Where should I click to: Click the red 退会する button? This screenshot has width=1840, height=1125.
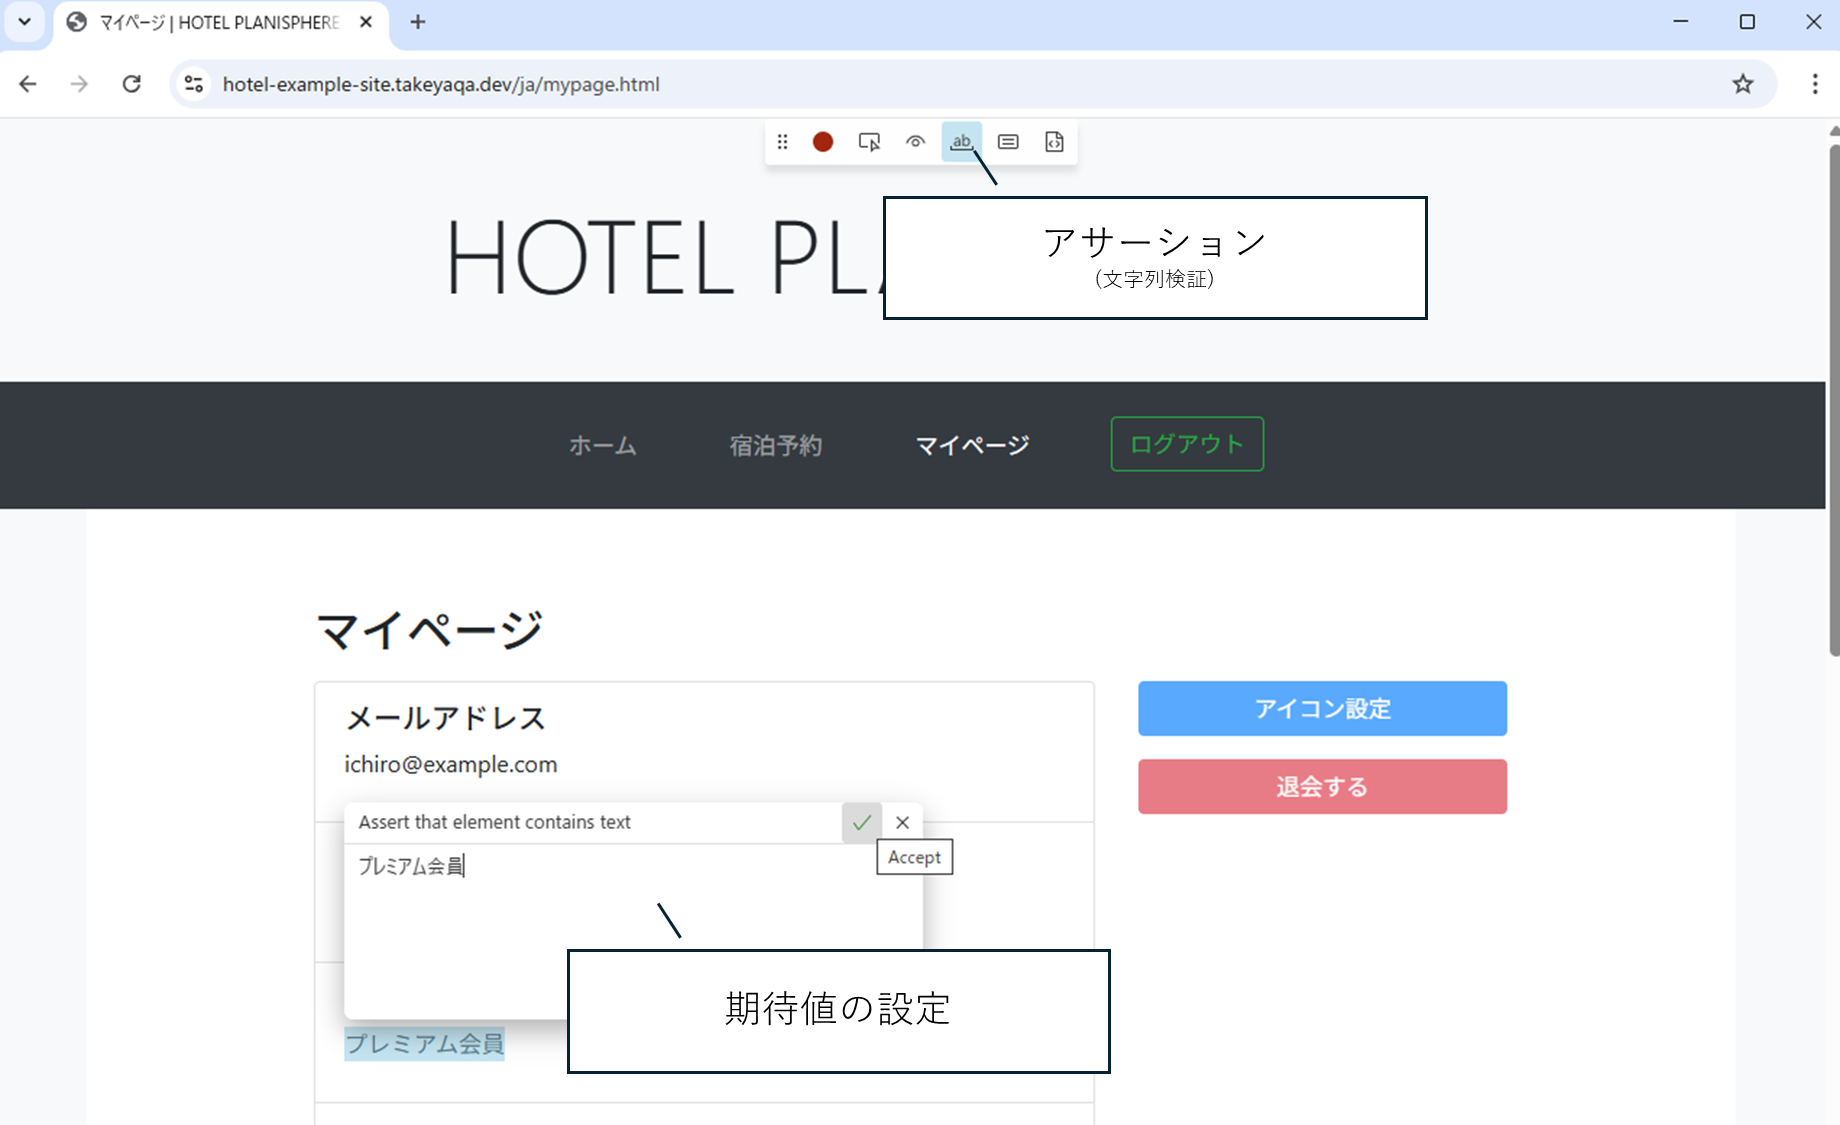(x=1322, y=787)
